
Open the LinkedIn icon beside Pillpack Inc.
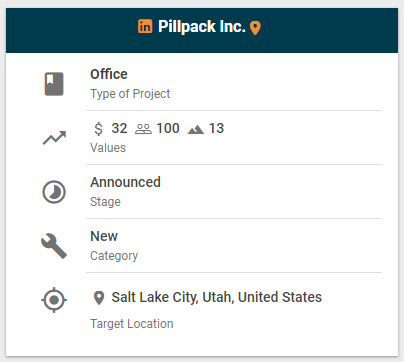145,26
